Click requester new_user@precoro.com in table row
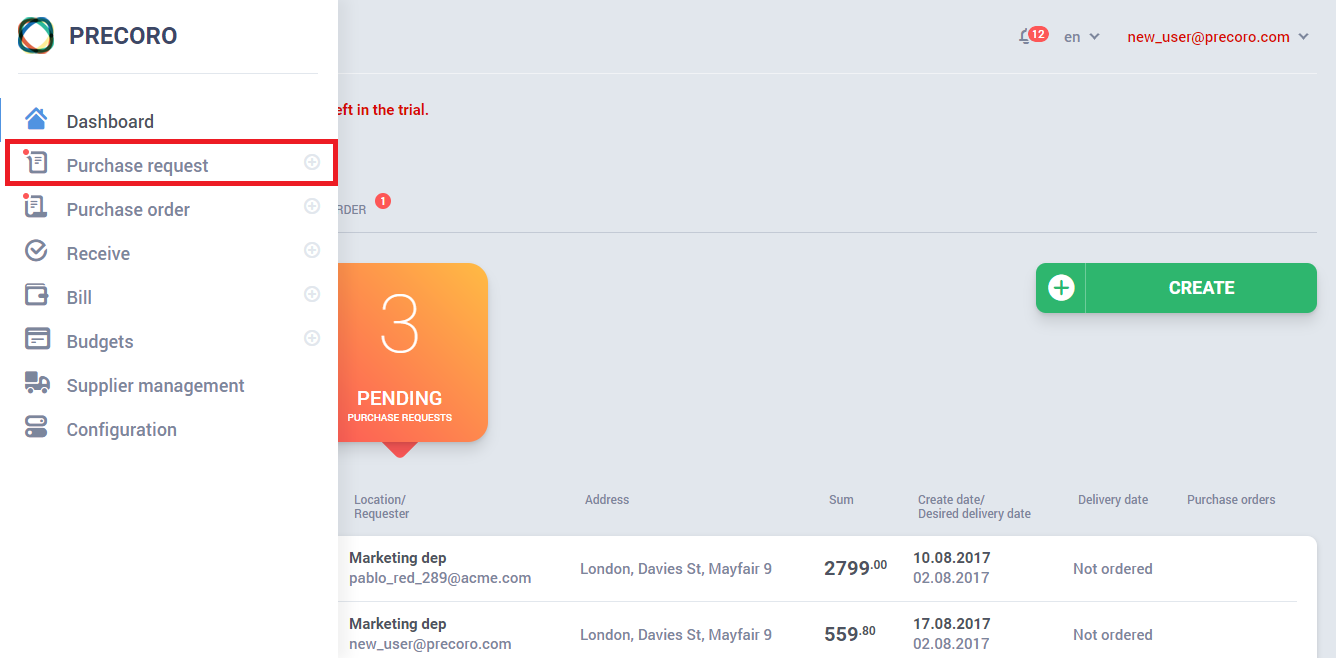The height and width of the screenshot is (658, 1336). pyautogui.click(x=430, y=644)
